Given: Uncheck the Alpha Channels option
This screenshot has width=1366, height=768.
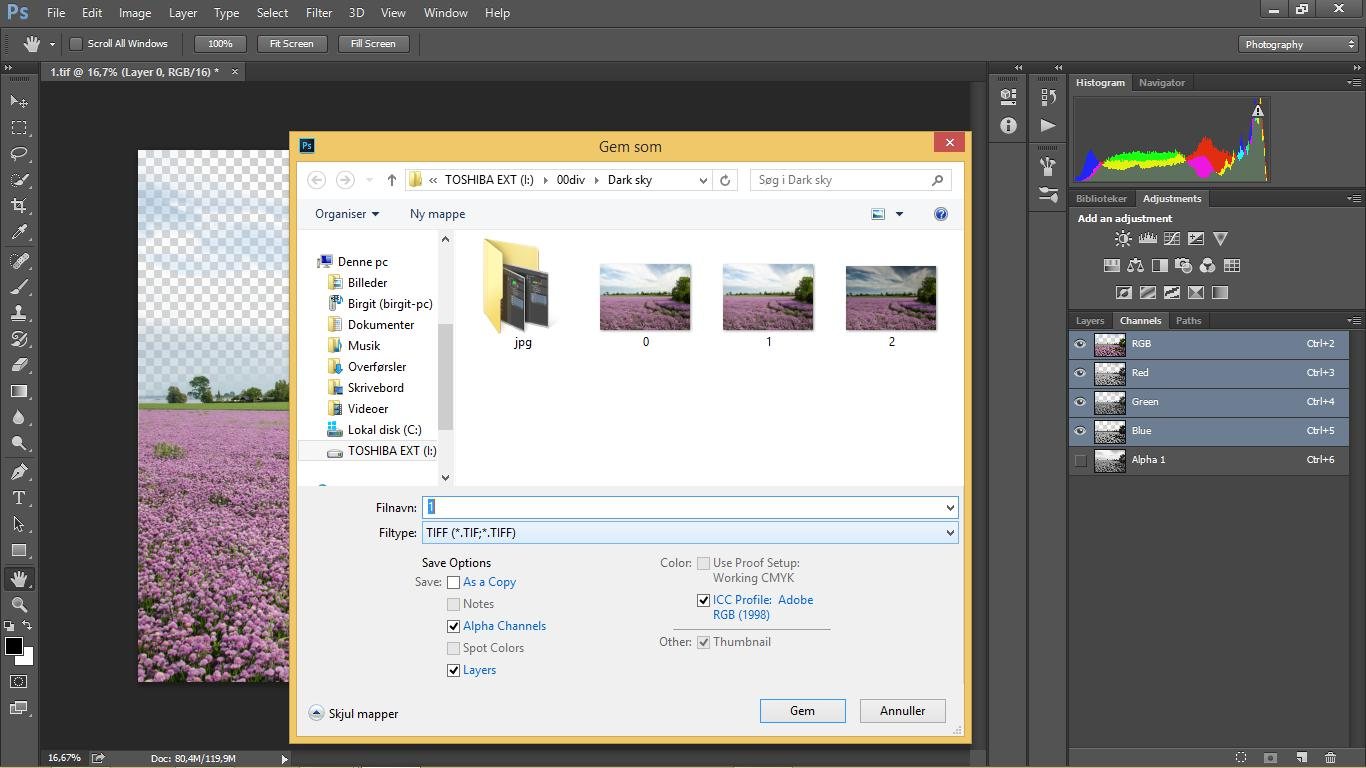Looking at the screenshot, I should coord(453,626).
